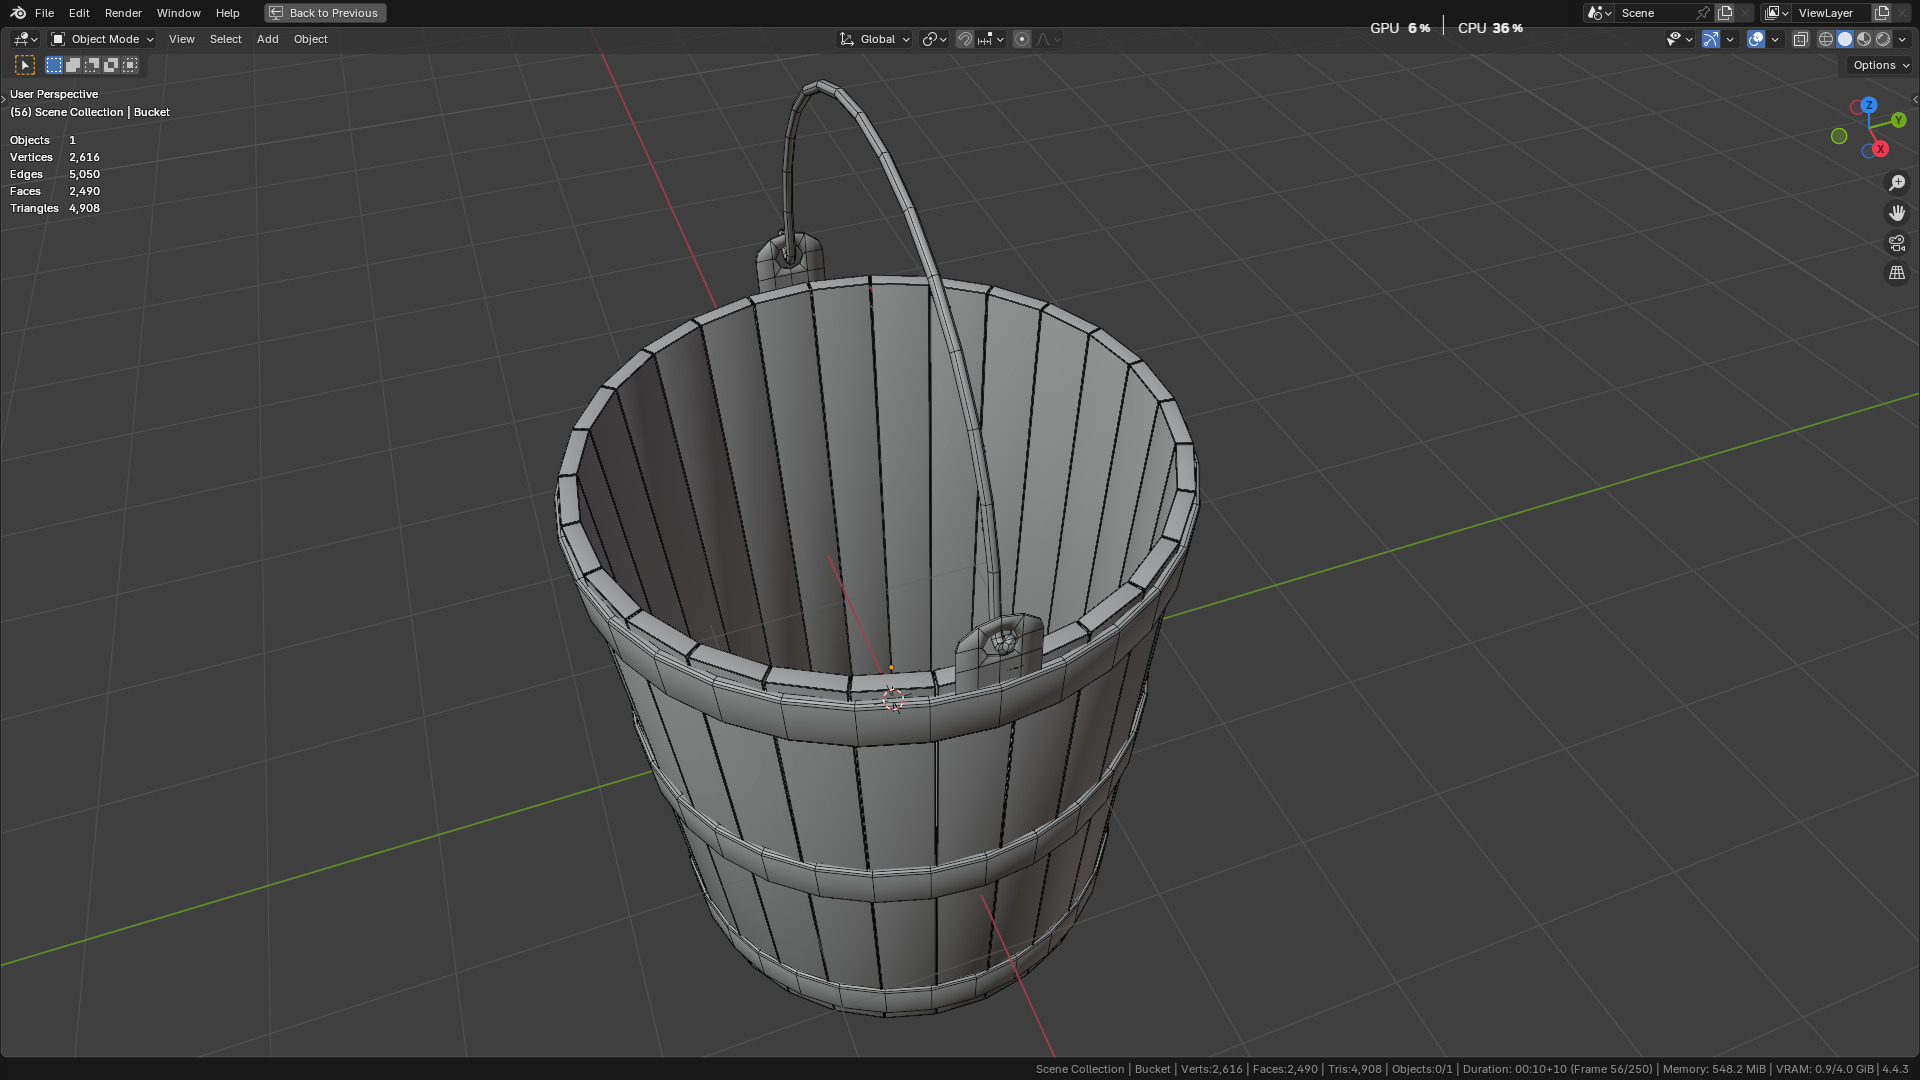Click the Y axis on navigation gizmo
Screen dimensions: 1920x1080
[x=1898, y=120]
